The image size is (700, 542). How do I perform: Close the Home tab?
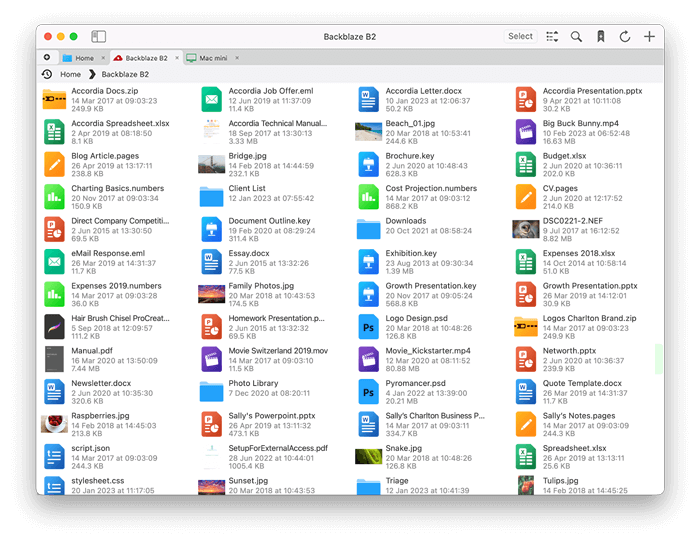pos(103,58)
